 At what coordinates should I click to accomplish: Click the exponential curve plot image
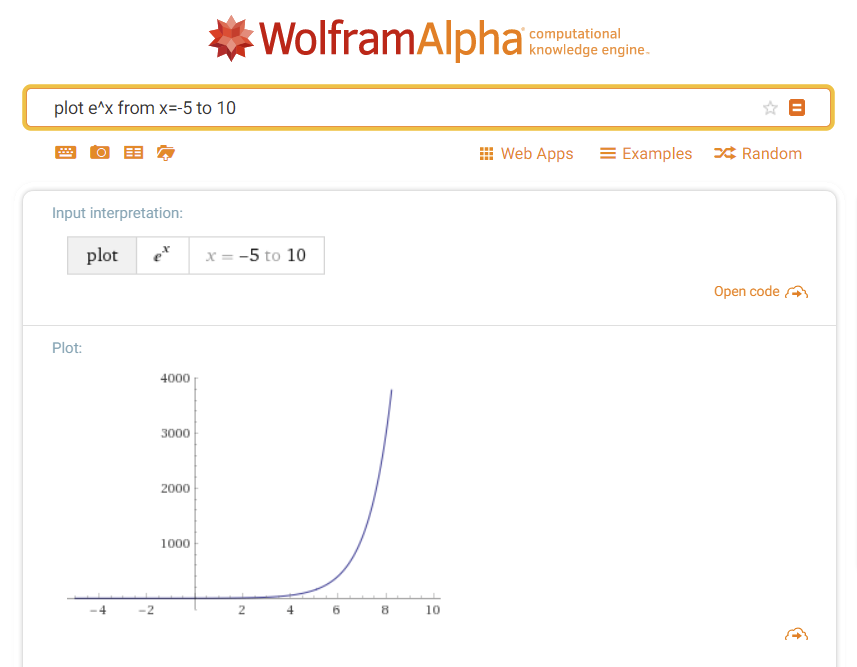254,494
